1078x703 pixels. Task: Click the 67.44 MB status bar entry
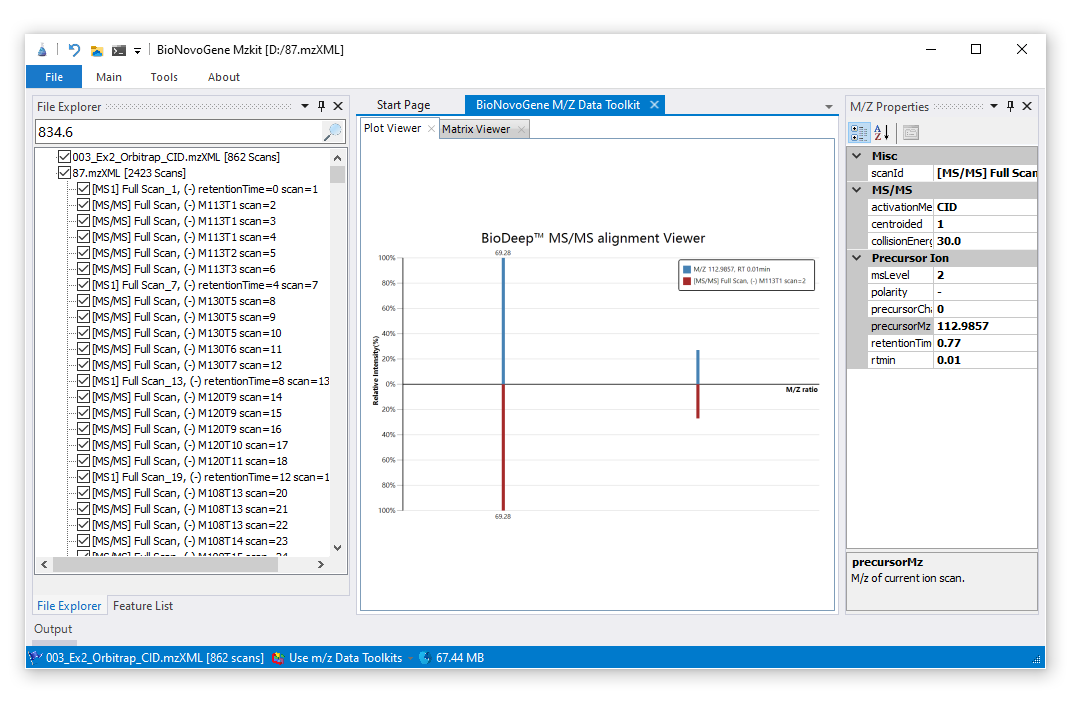pyautogui.click(x=460, y=658)
